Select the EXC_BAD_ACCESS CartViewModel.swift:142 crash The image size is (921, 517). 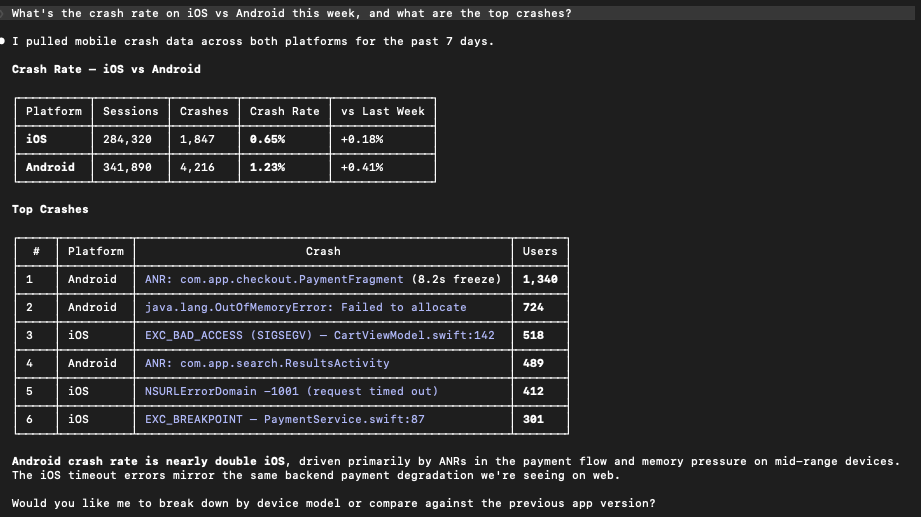pos(319,335)
